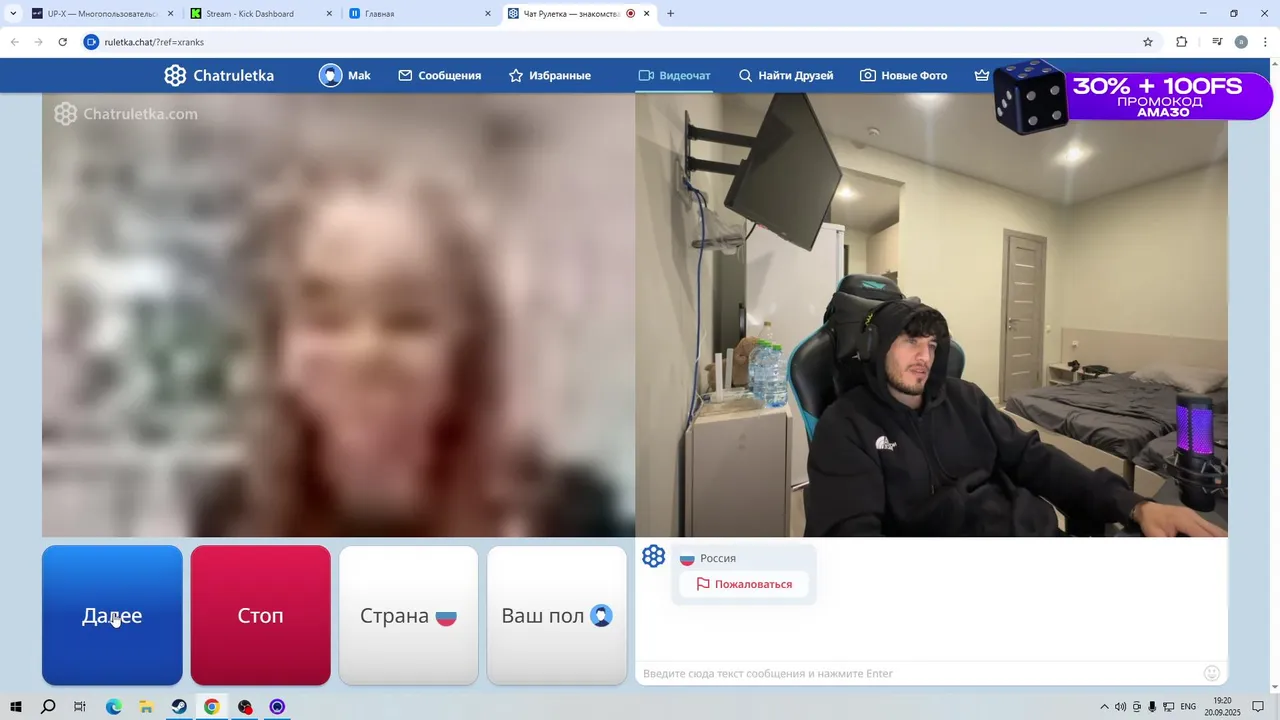Viewport: 1280px width, 720px height.
Task: Click the microphone icon in system tray
Action: [x=1153, y=707]
